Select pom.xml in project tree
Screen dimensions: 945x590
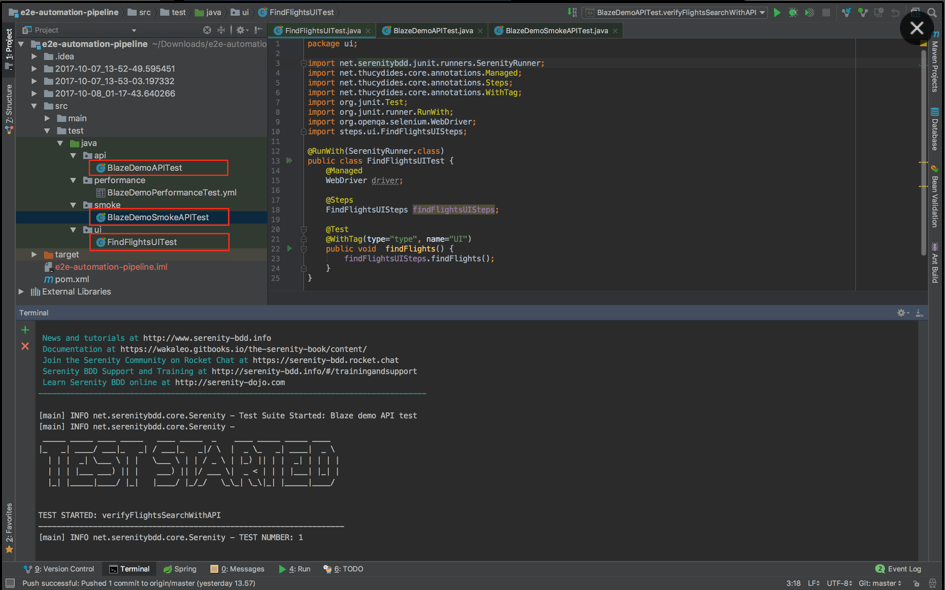click(x=72, y=279)
